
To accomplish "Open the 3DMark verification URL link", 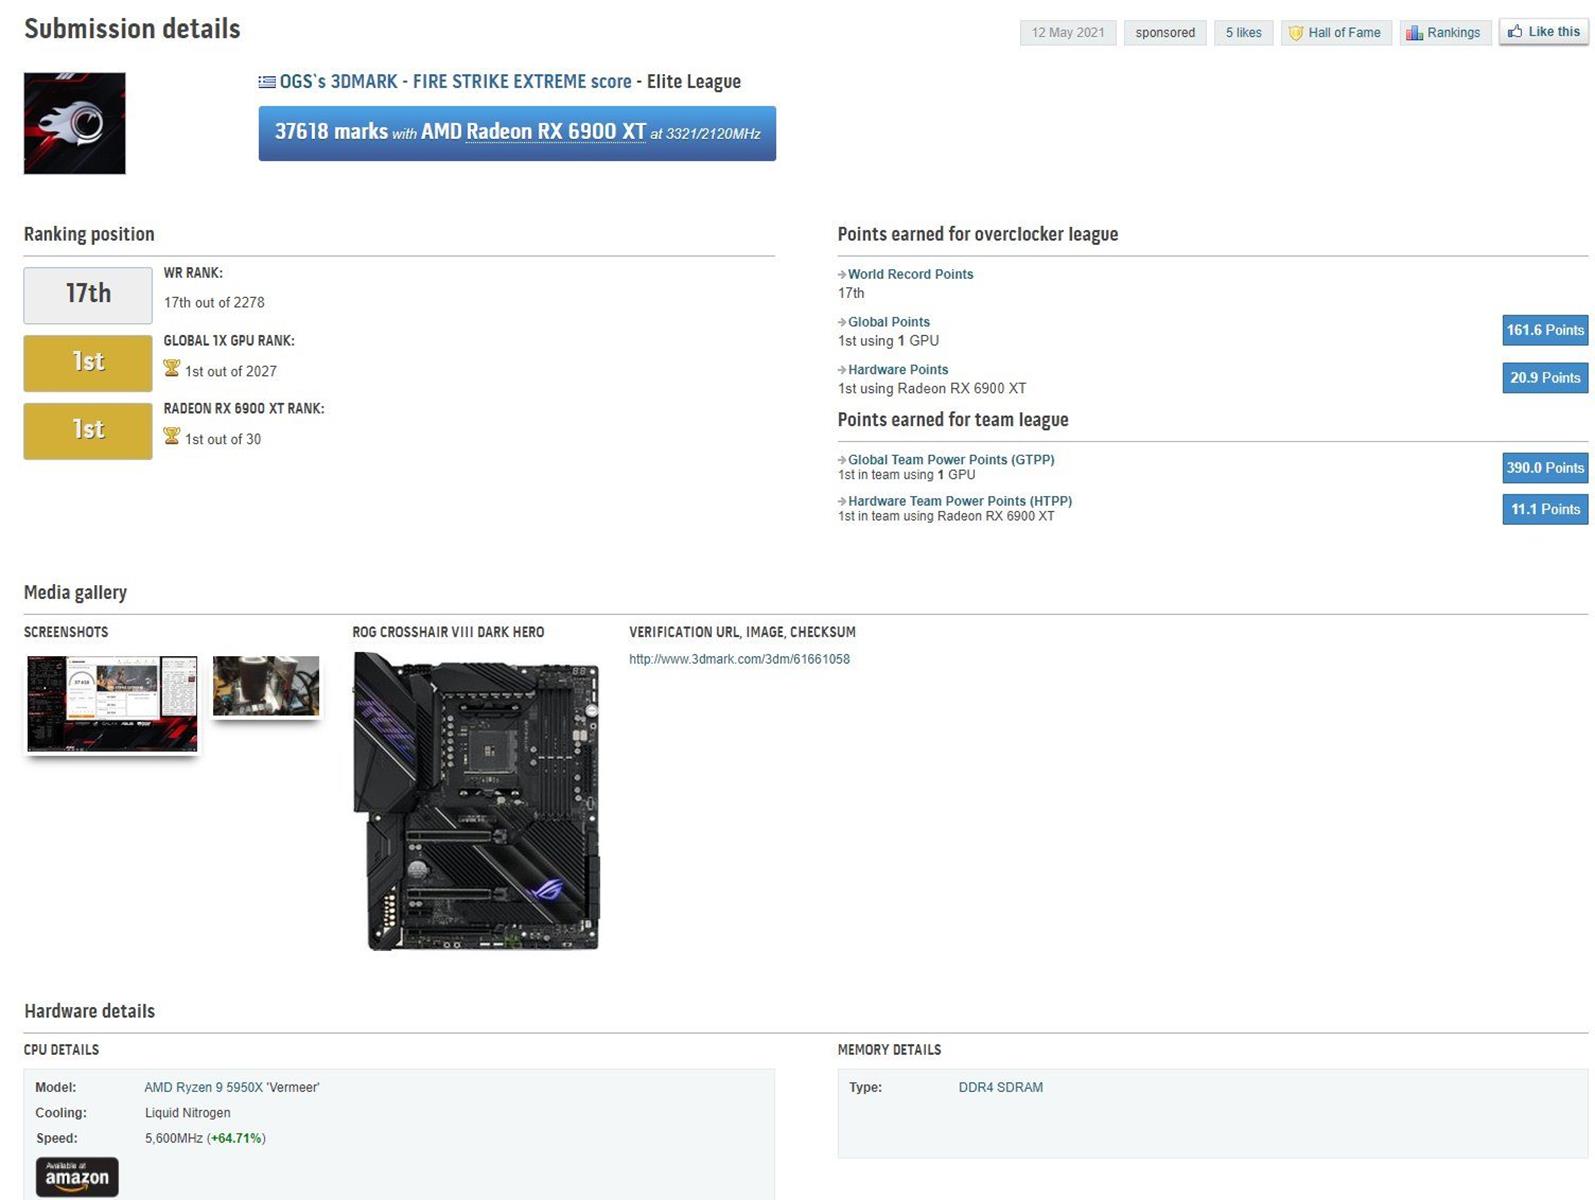I will click(739, 659).
